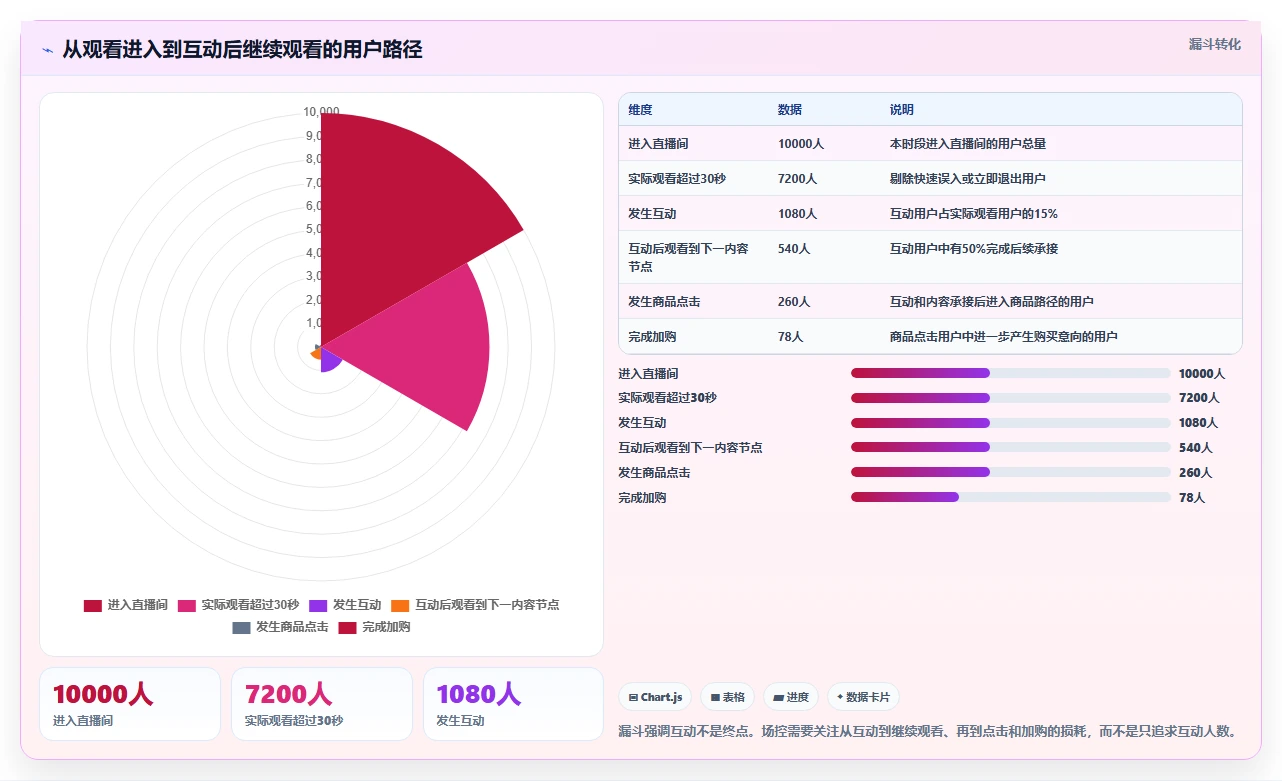1282x781 pixels.
Task: Click the 互动后观看到下一内容节点 progress bar
Action: (1010, 447)
